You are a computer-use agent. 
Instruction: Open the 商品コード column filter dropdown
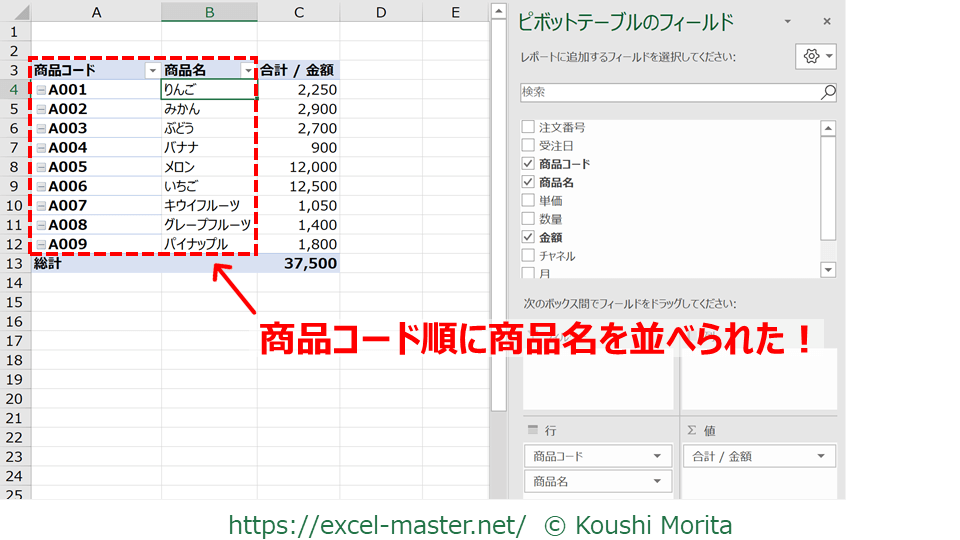coord(152,71)
